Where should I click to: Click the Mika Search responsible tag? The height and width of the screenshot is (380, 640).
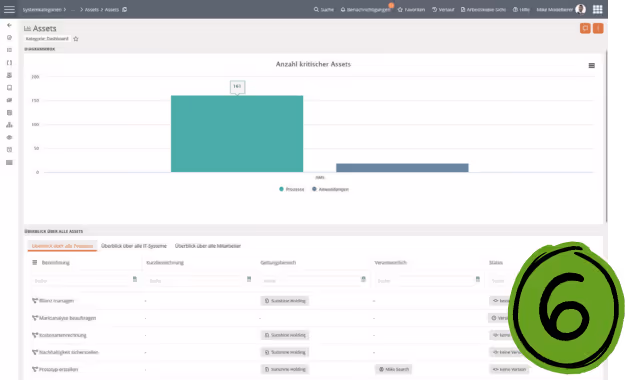pos(393,369)
